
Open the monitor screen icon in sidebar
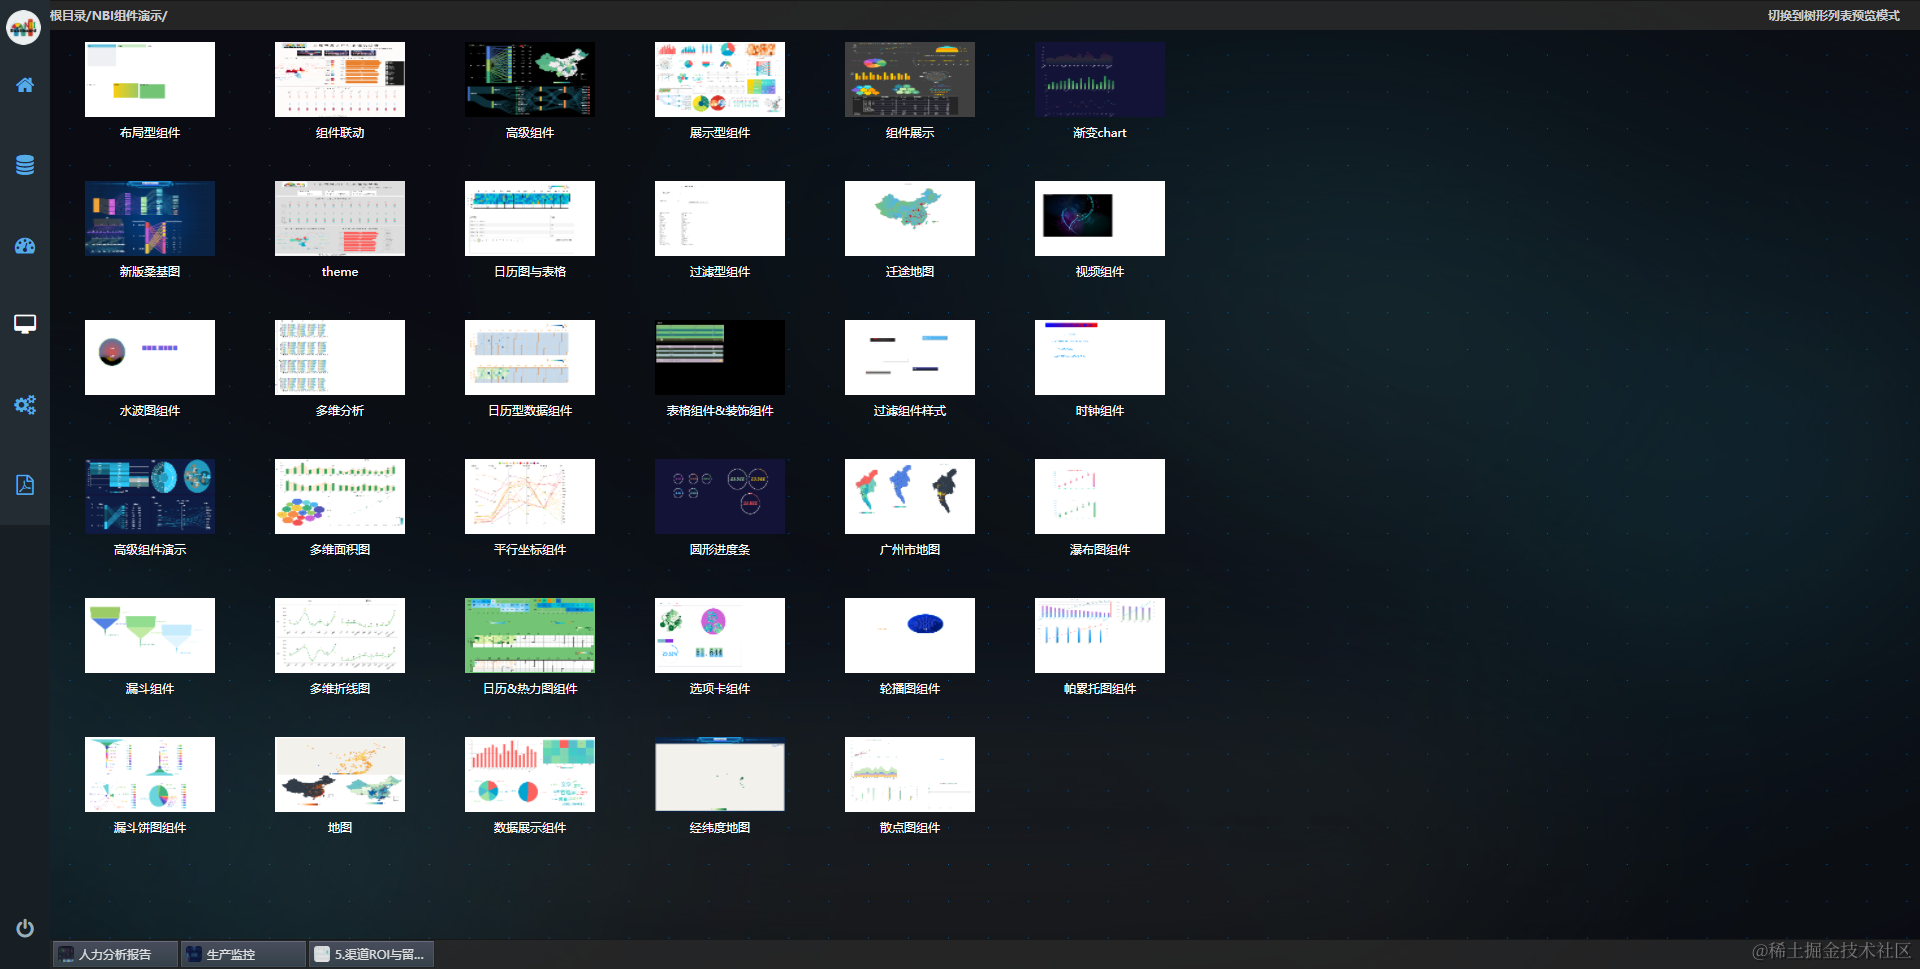tap(25, 324)
